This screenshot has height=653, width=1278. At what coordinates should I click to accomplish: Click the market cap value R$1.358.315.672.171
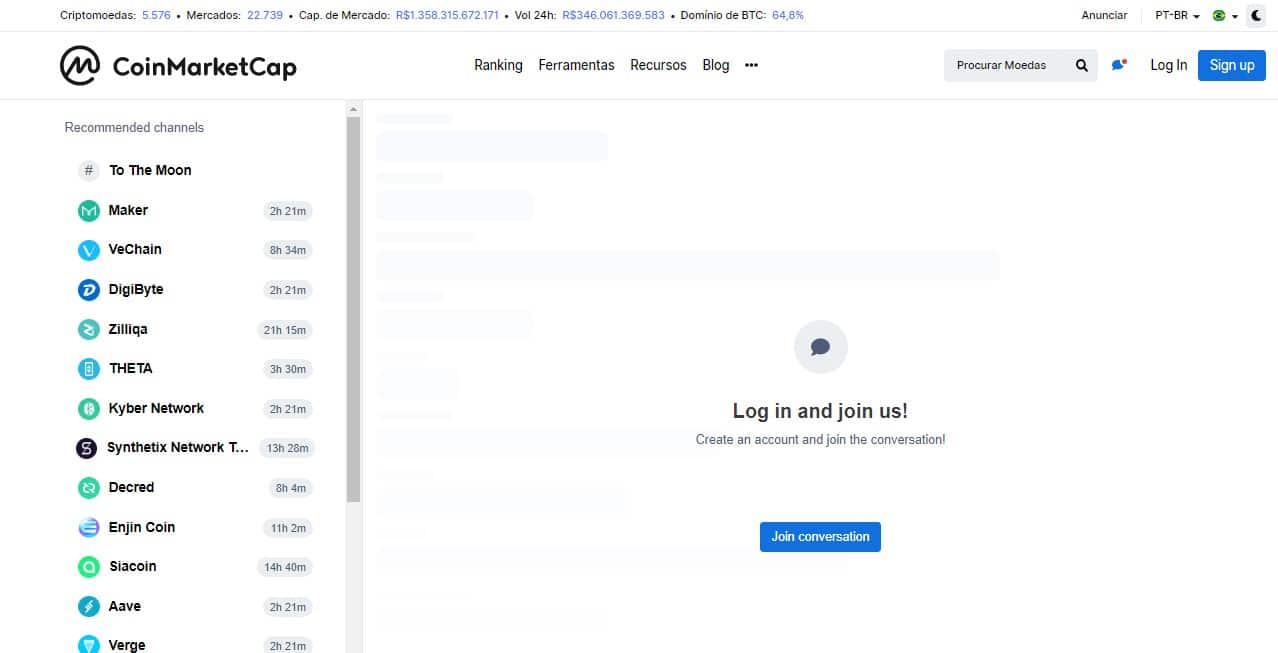click(x=447, y=15)
